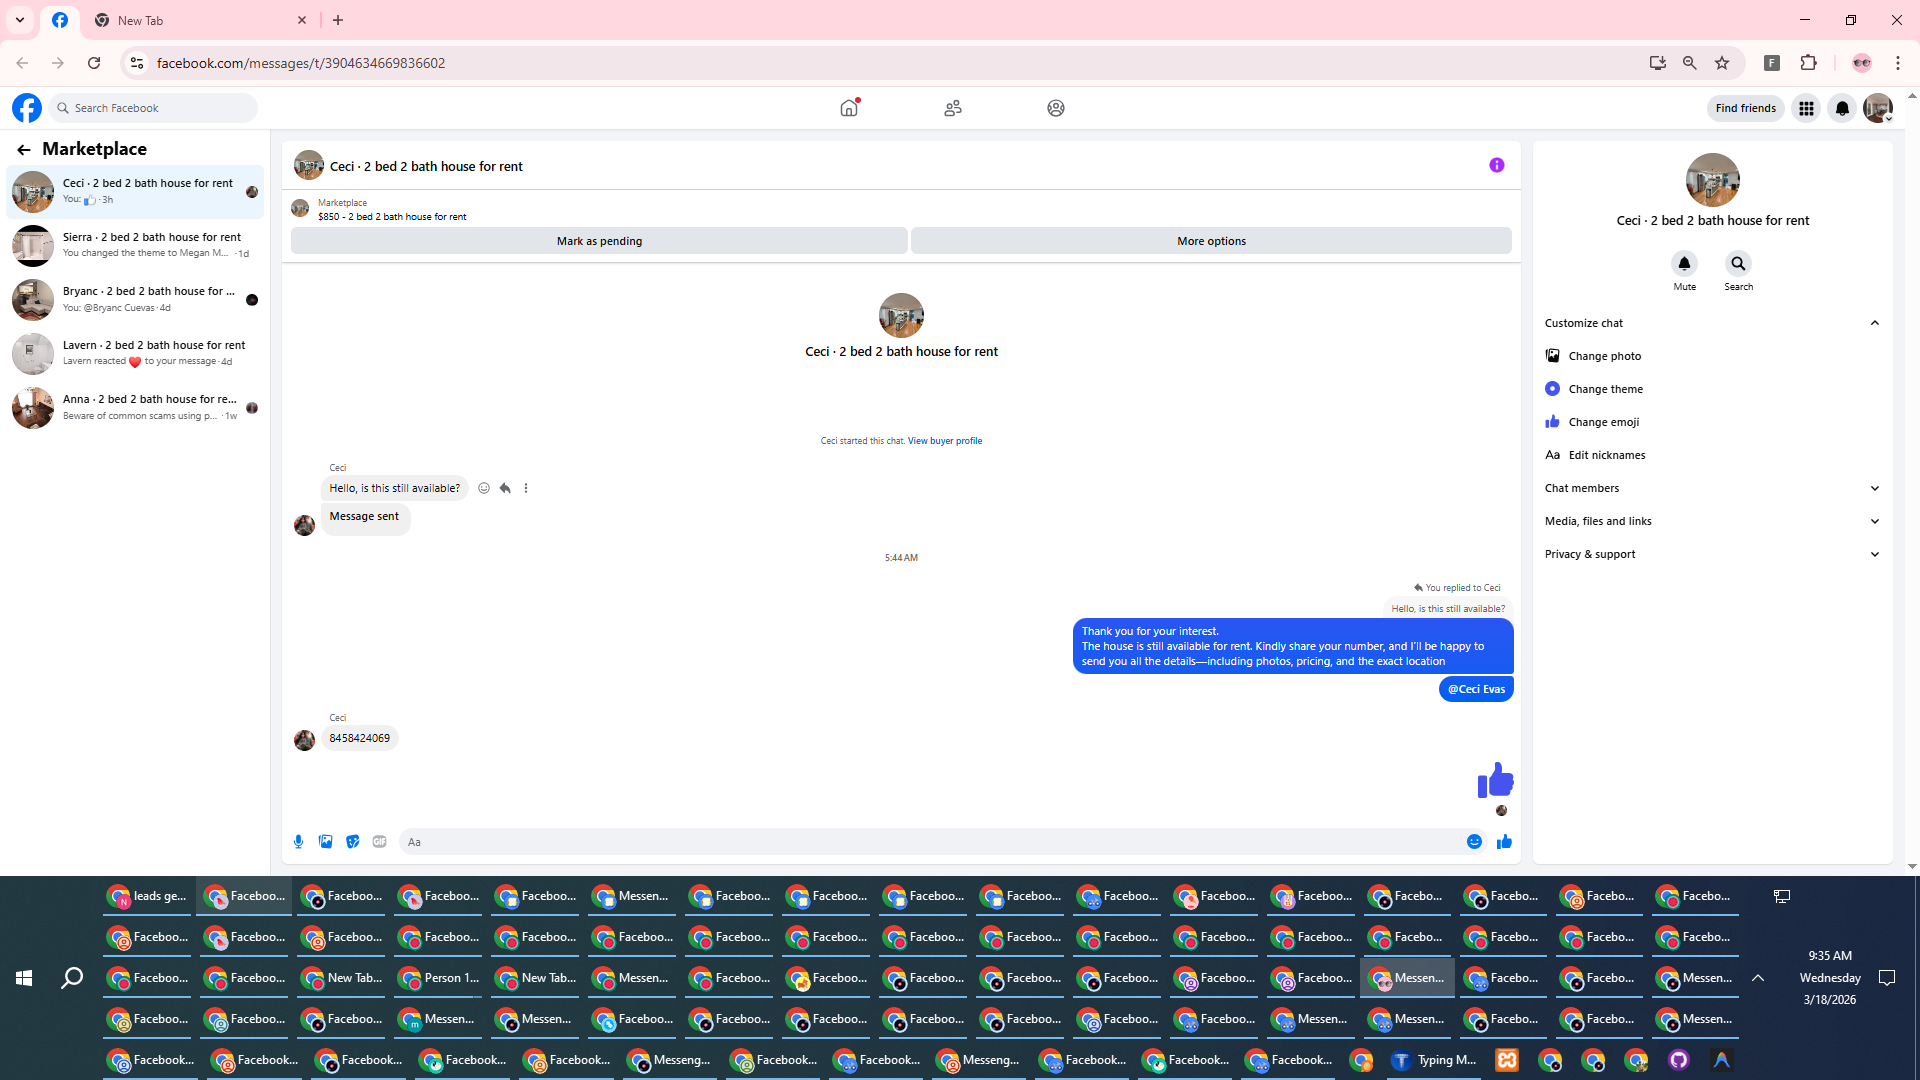Open the emoji picker in message box

pyautogui.click(x=1474, y=842)
